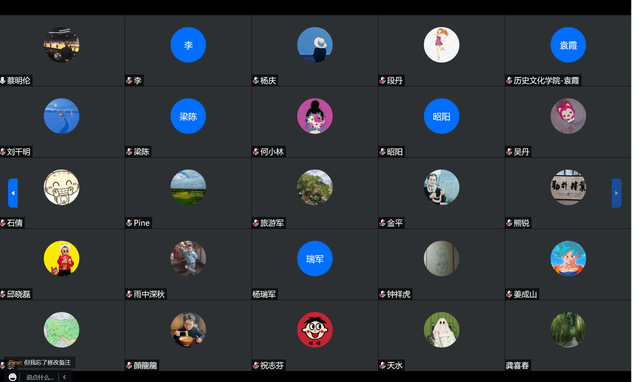638x382 pixels.
Task: Select the 袁霞 blue circle avatar
Action: tap(568, 45)
